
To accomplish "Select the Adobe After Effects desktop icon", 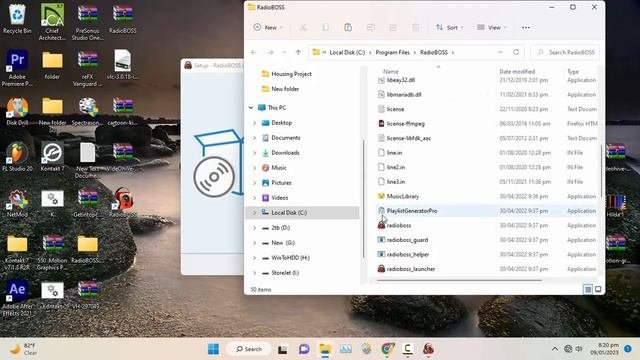I will point(17,298).
